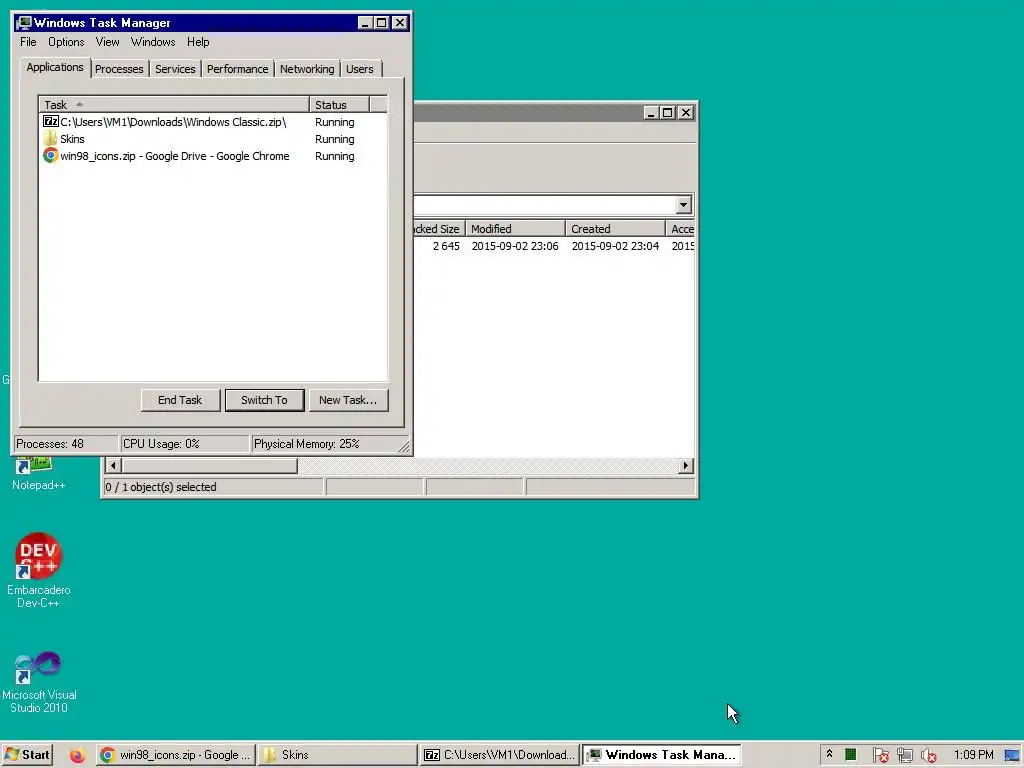Close the 7-Zip window

(x=686, y=112)
